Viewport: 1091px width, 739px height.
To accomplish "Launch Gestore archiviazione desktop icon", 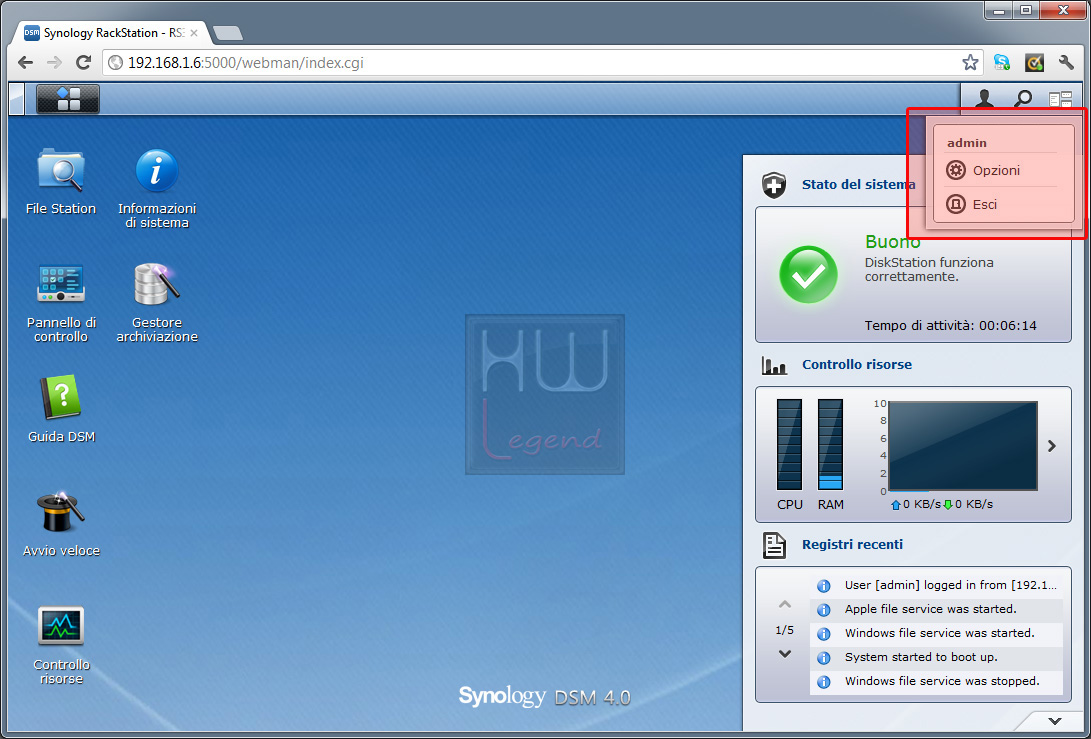I will coord(157,302).
